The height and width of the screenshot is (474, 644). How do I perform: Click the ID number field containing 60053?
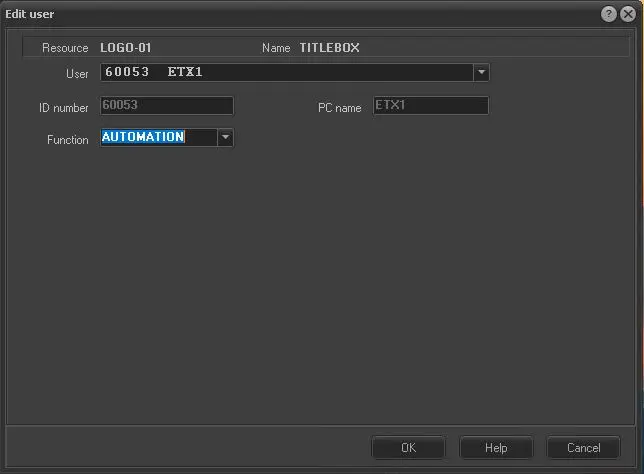coord(166,106)
